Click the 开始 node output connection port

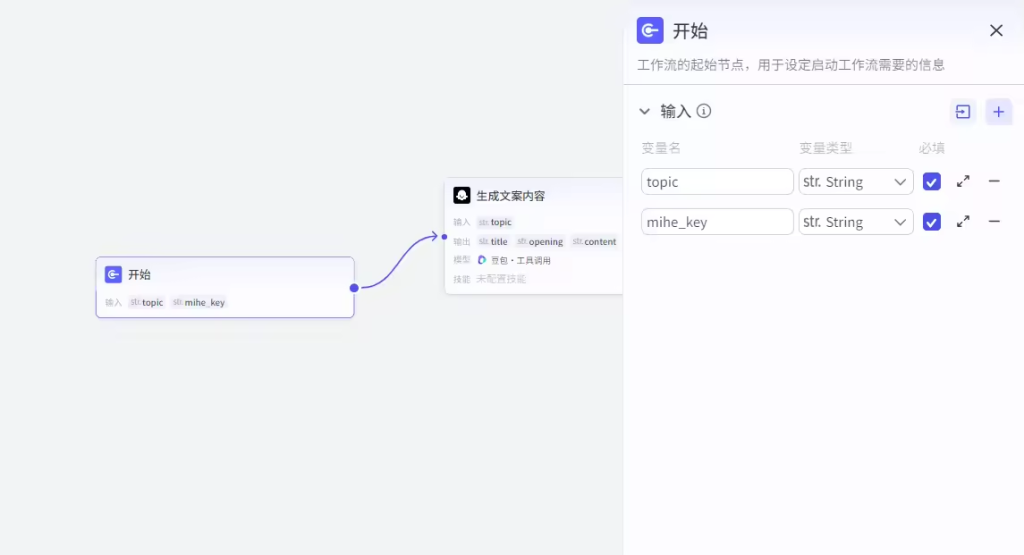354,288
